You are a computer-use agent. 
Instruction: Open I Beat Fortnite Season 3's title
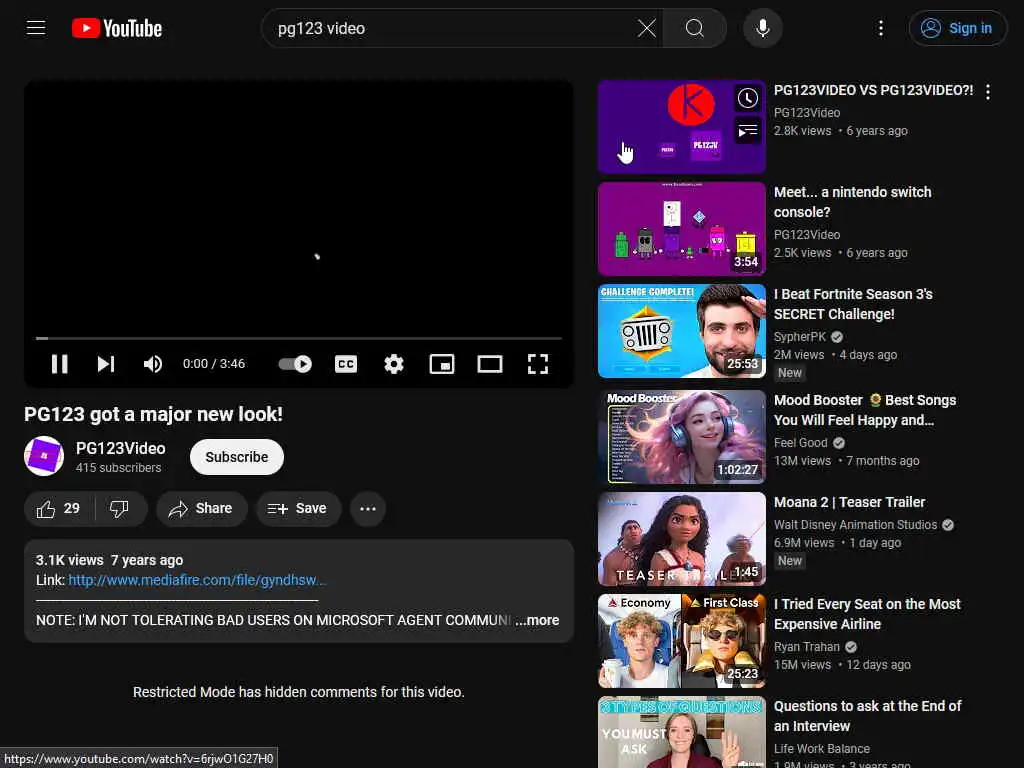(853, 304)
